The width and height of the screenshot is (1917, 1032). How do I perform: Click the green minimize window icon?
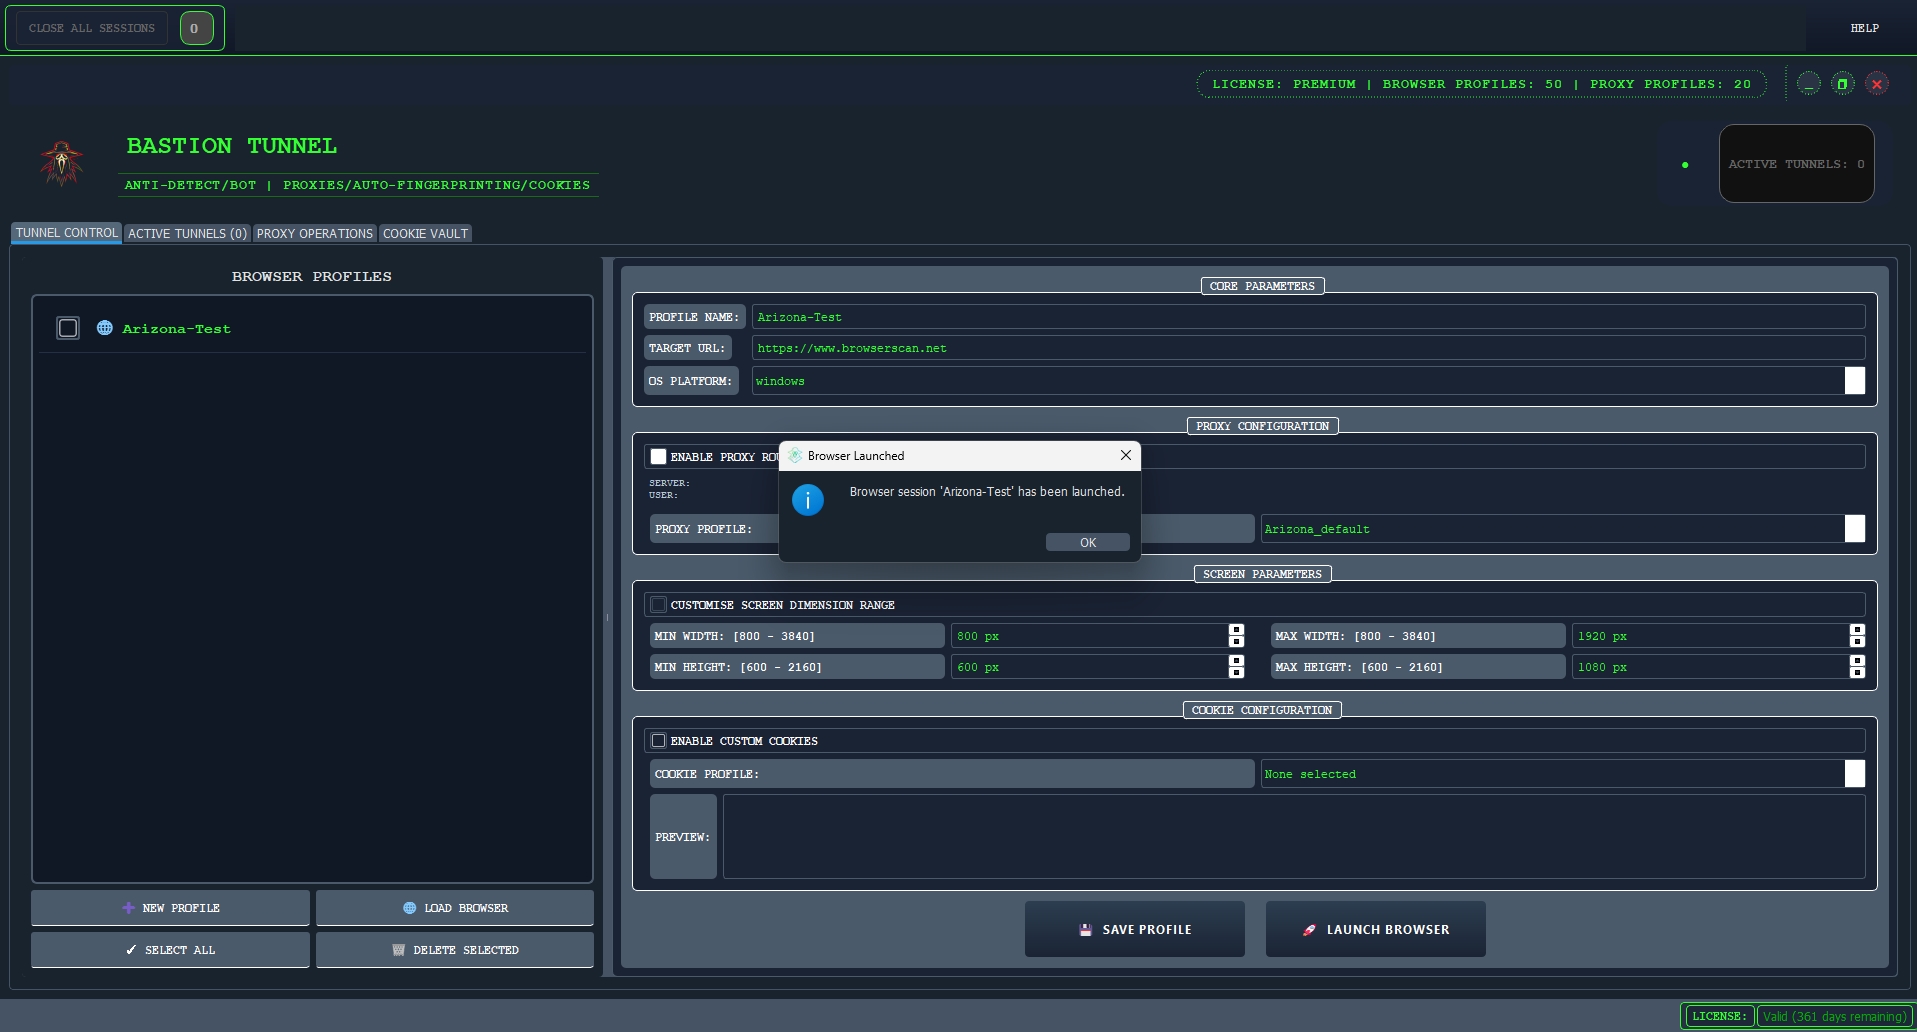pyautogui.click(x=1809, y=84)
